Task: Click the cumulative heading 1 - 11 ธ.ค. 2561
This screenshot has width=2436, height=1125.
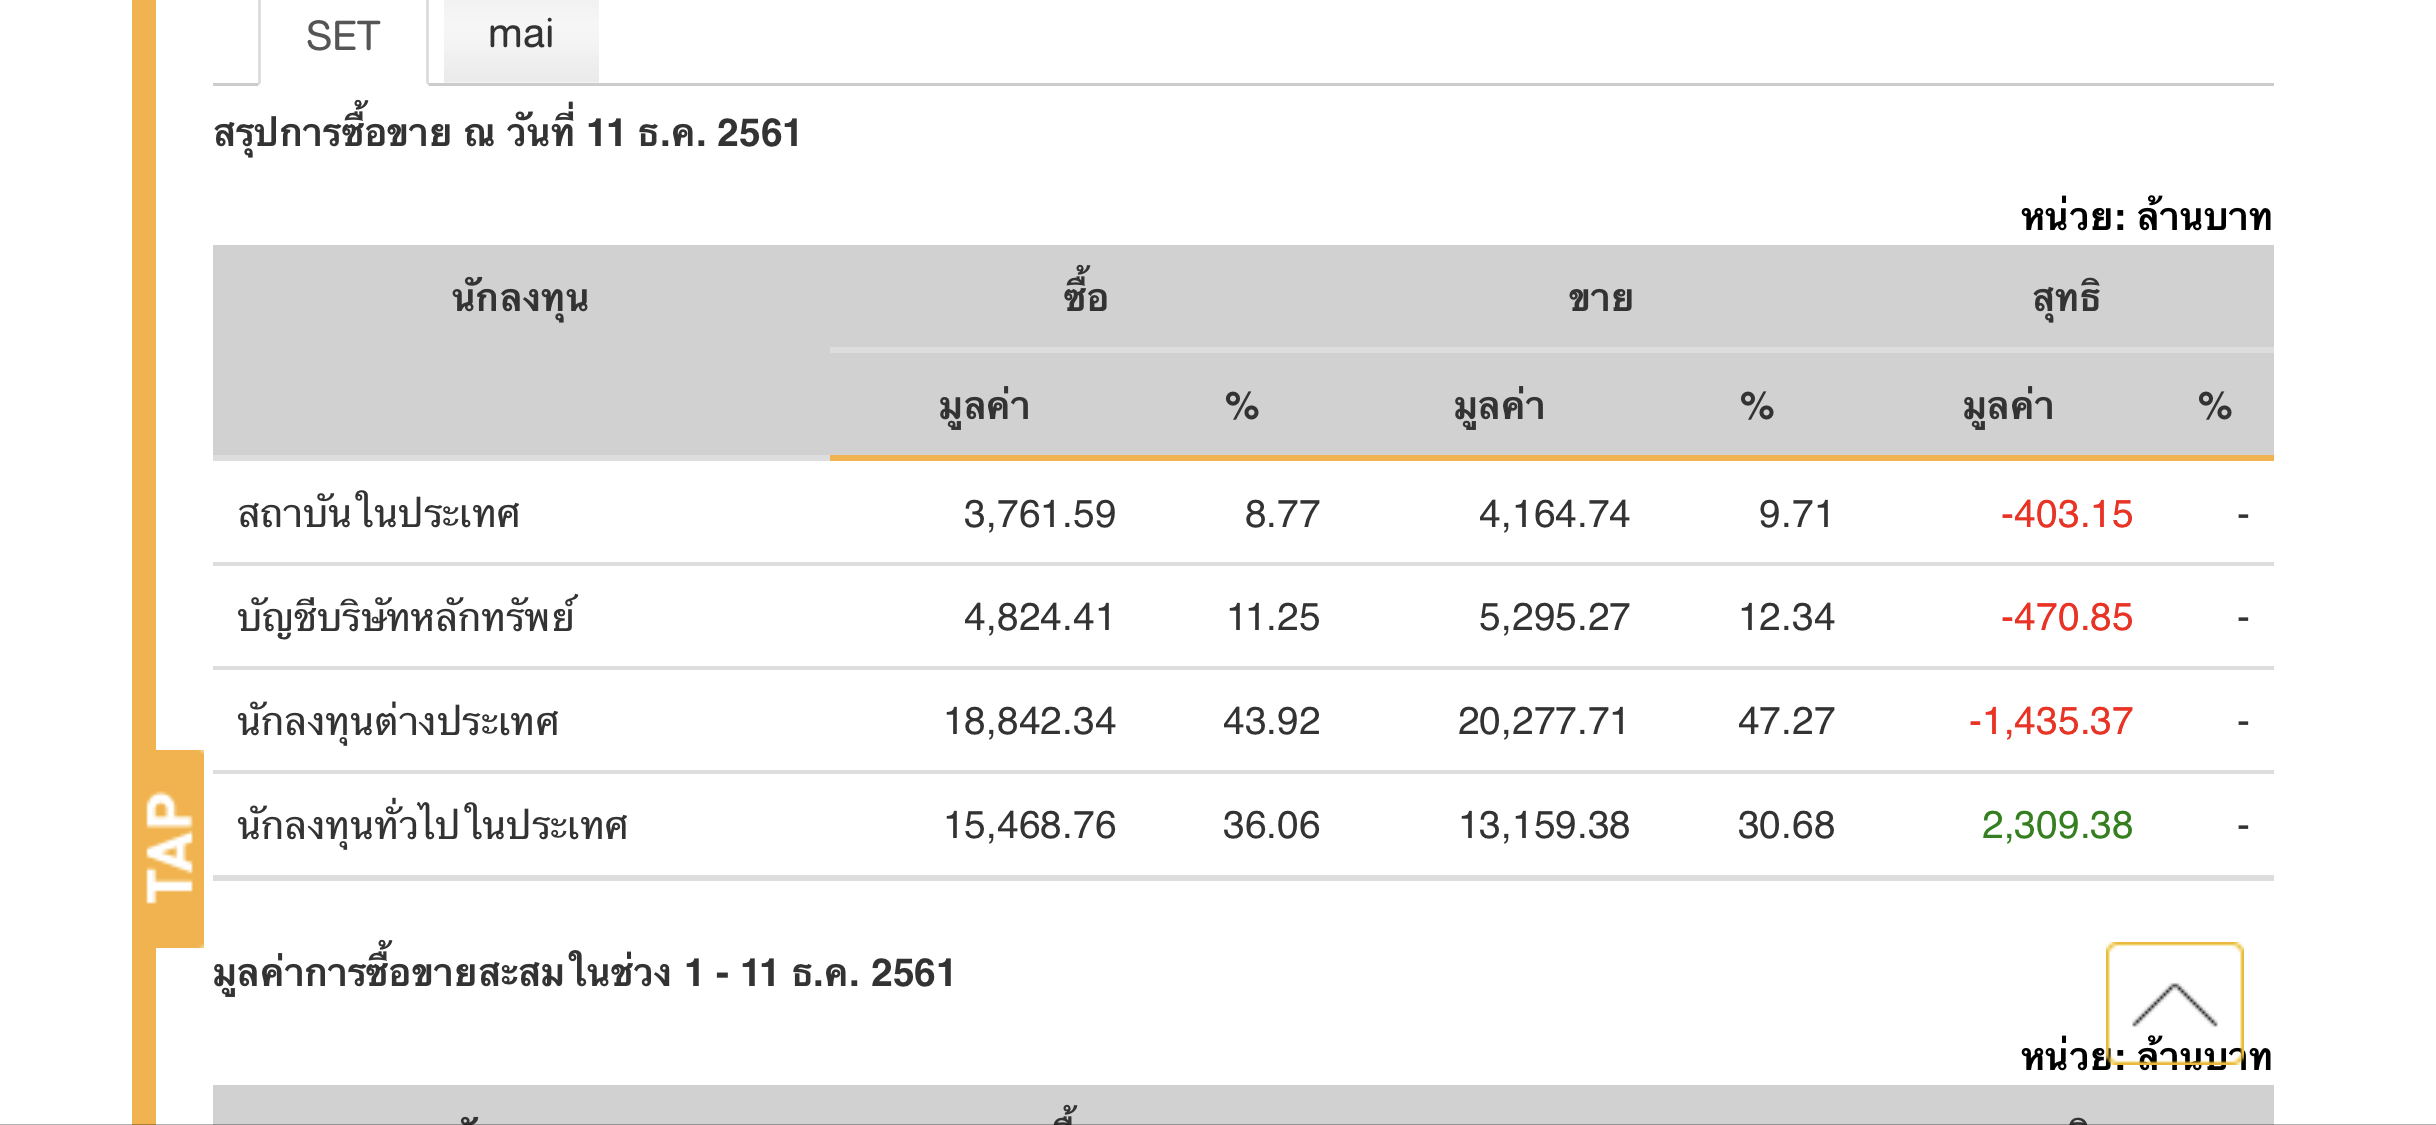Action: (584, 973)
